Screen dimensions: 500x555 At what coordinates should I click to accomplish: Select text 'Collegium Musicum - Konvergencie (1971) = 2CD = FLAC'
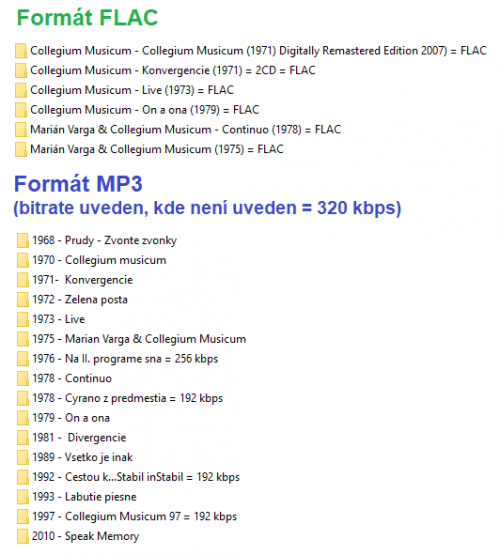[173, 70]
